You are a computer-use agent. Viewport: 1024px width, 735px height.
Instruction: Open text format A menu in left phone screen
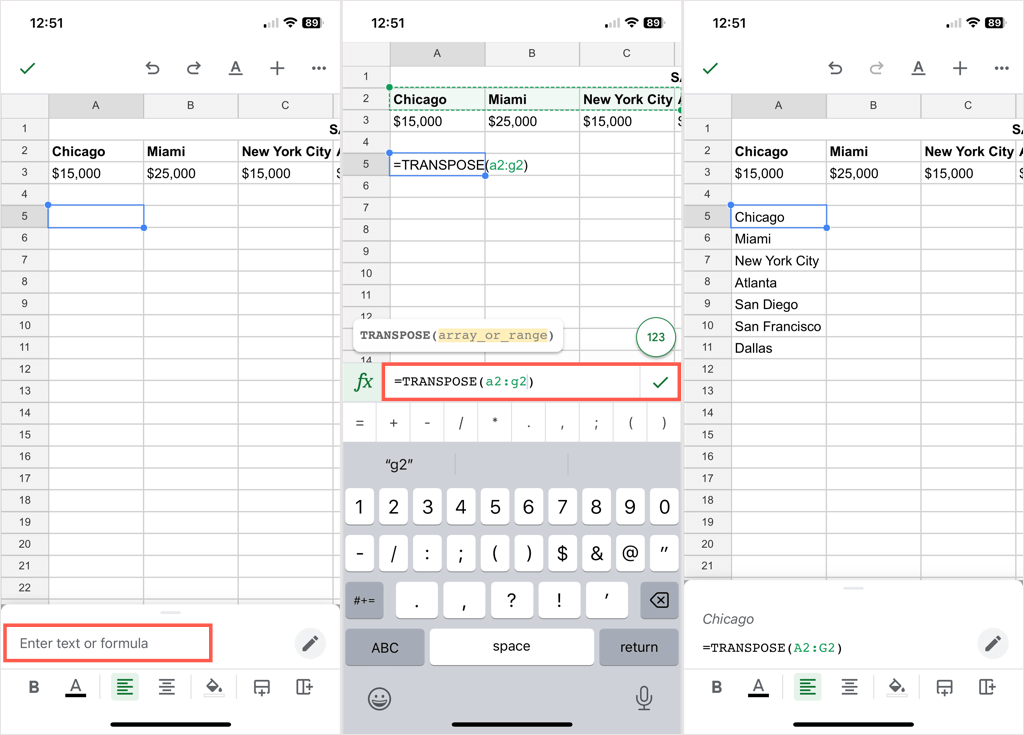tap(236, 69)
